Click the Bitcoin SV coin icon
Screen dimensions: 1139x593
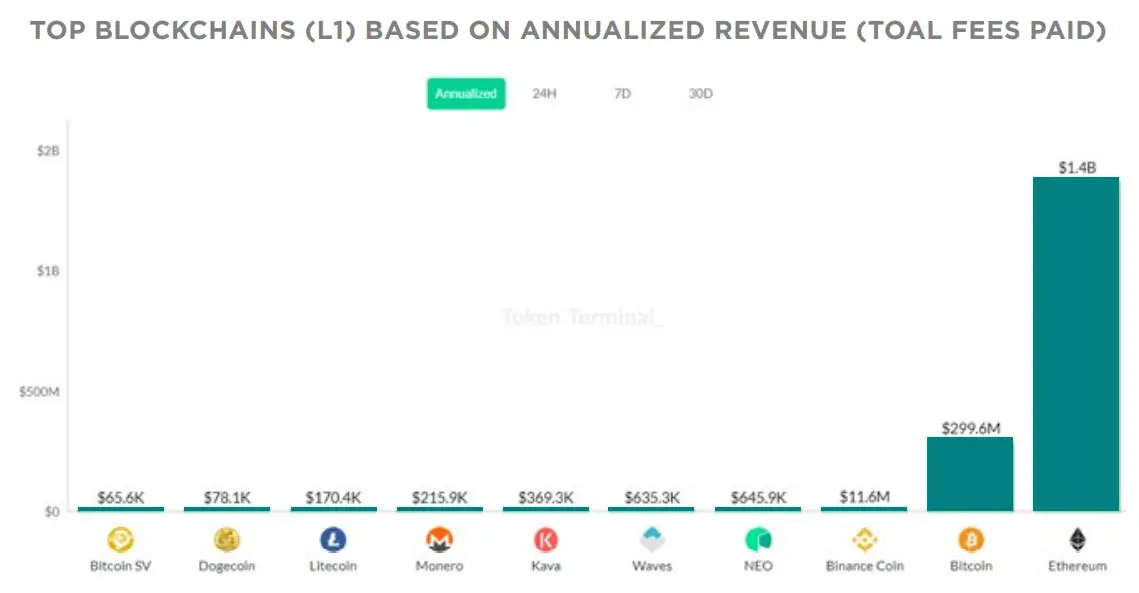[x=121, y=540]
